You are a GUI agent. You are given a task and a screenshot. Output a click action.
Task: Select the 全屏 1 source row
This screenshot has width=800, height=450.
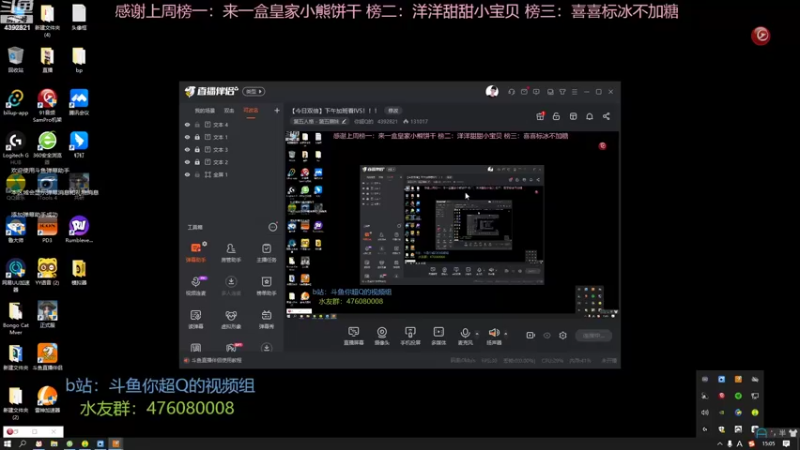click(x=232, y=174)
